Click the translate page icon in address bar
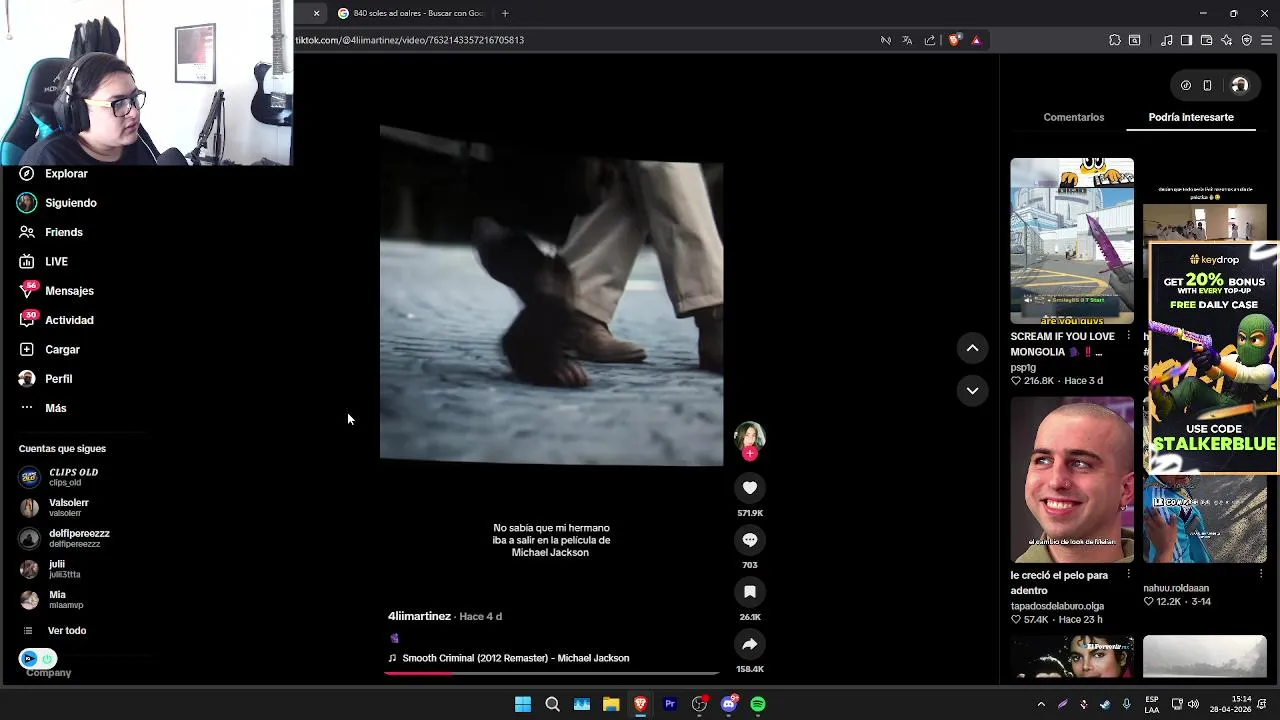Viewport: 1280px width, 720px height. [x=907, y=40]
